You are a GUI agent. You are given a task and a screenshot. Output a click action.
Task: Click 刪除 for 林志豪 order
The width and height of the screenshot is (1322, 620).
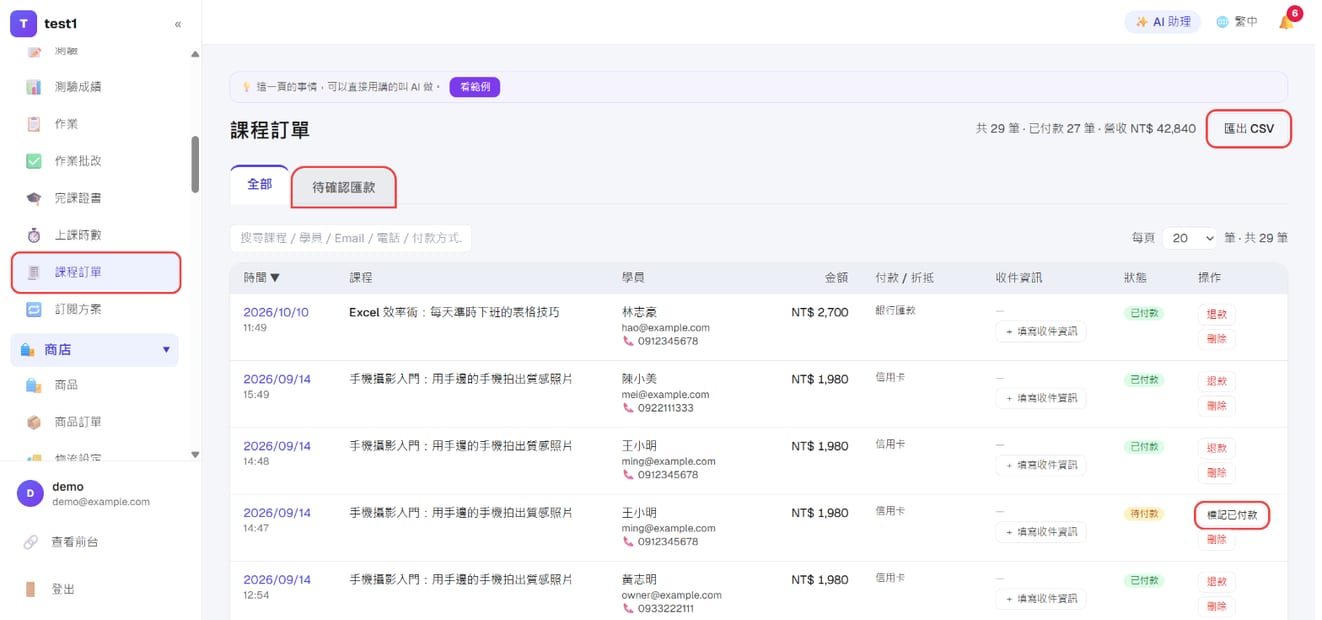[1216, 339]
